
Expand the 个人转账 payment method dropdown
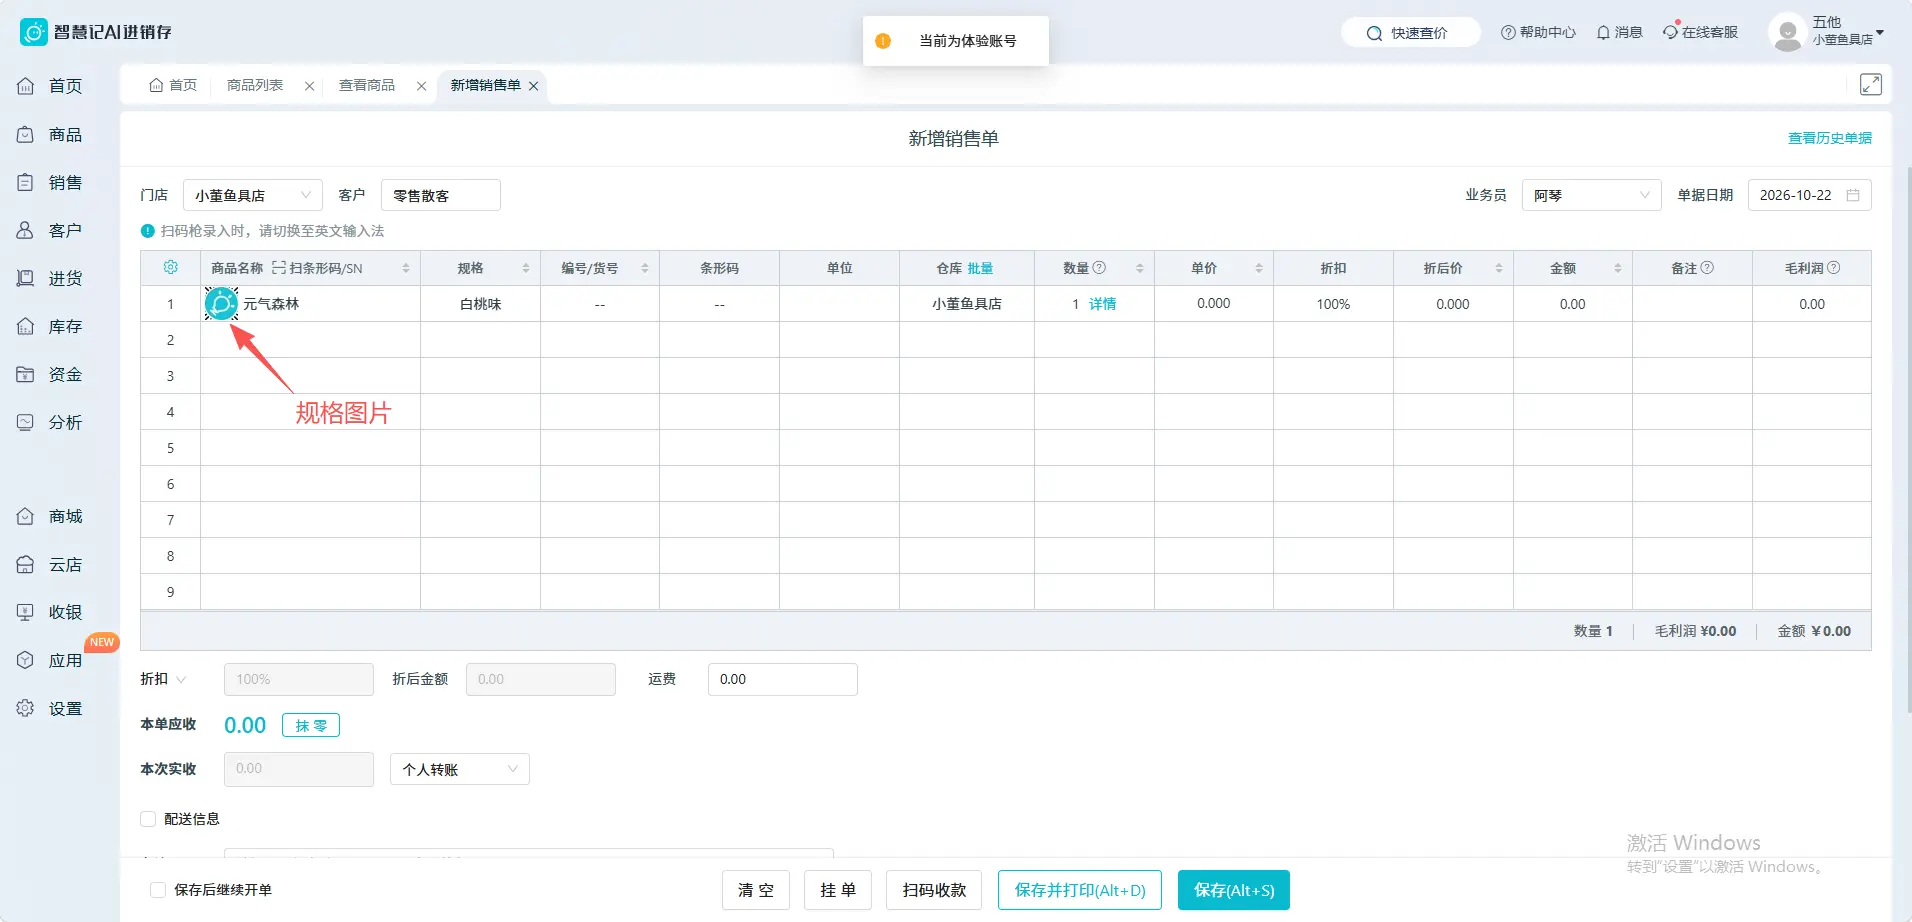tap(460, 769)
